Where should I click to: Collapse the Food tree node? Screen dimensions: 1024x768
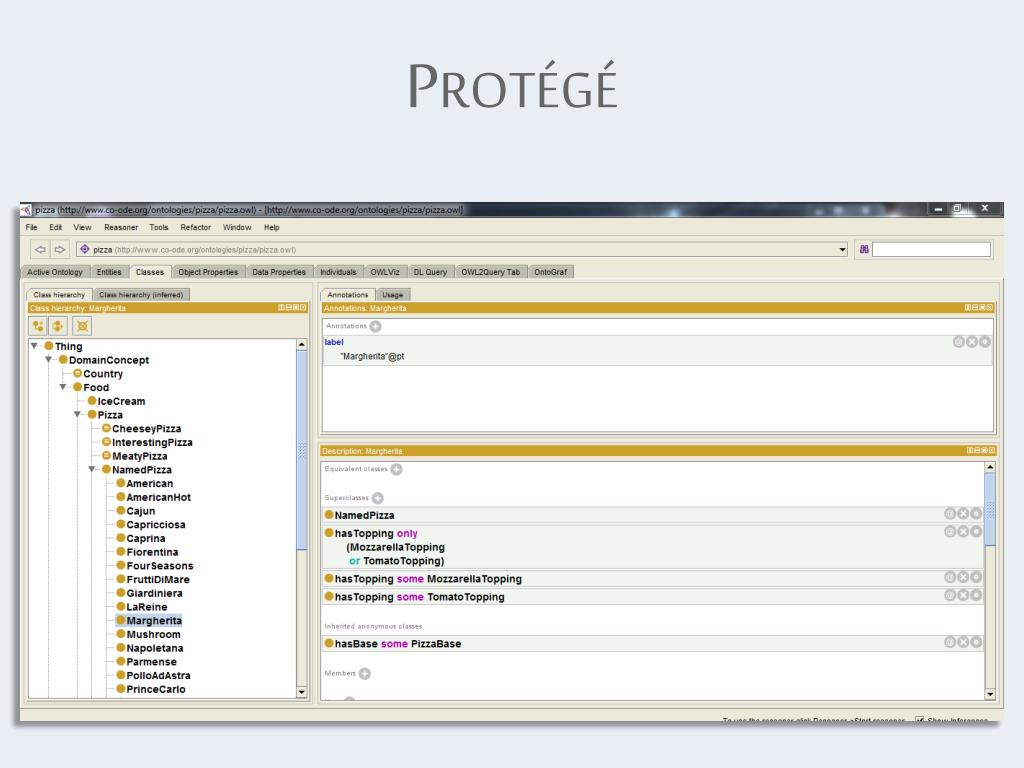(x=63, y=387)
